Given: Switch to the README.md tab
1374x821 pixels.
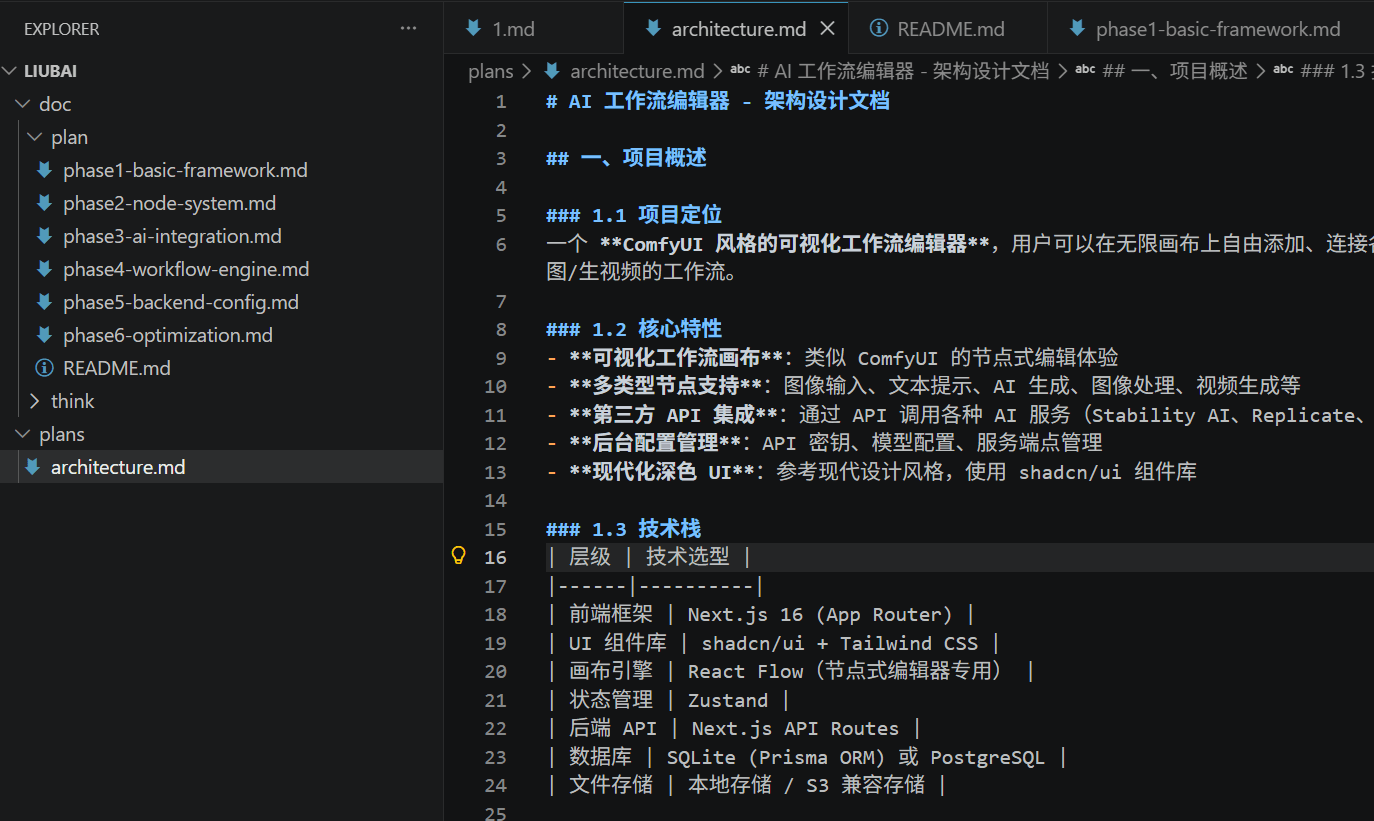Looking at the screenshot, I should point(950,29).
